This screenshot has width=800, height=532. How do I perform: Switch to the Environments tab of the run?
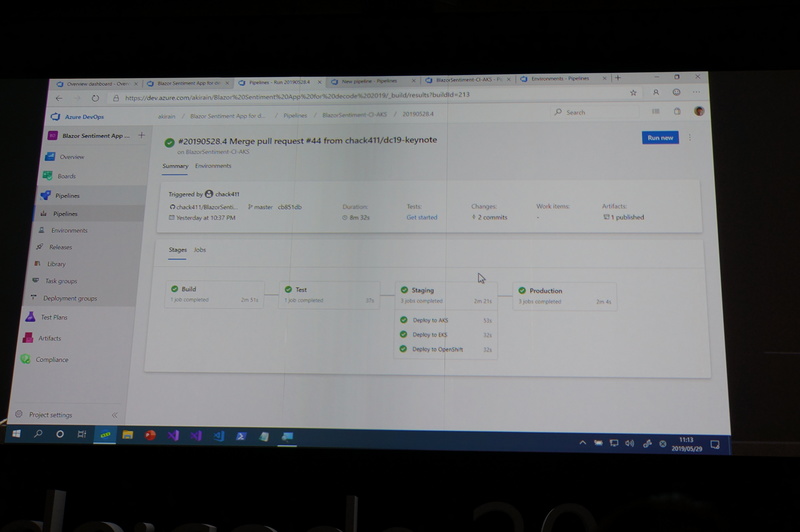[213, 166]
